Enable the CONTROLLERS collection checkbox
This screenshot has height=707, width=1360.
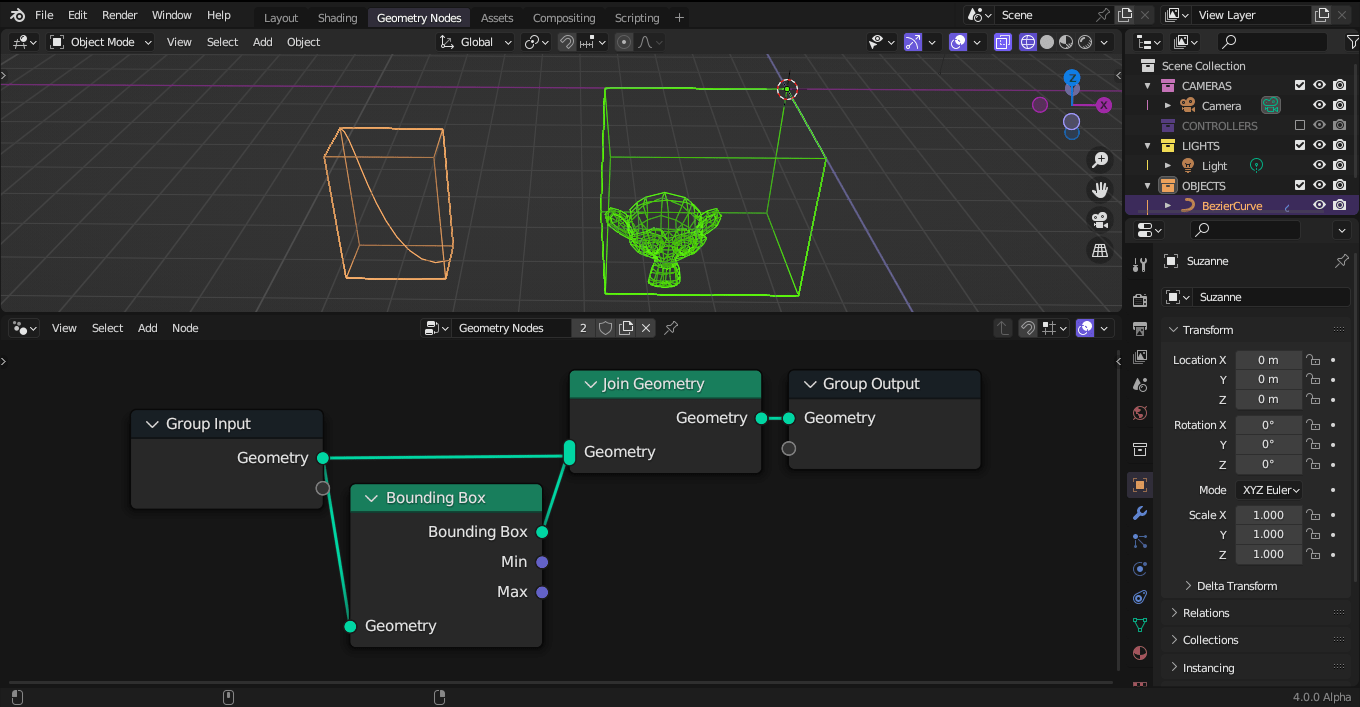click(x=1300, y=124)
